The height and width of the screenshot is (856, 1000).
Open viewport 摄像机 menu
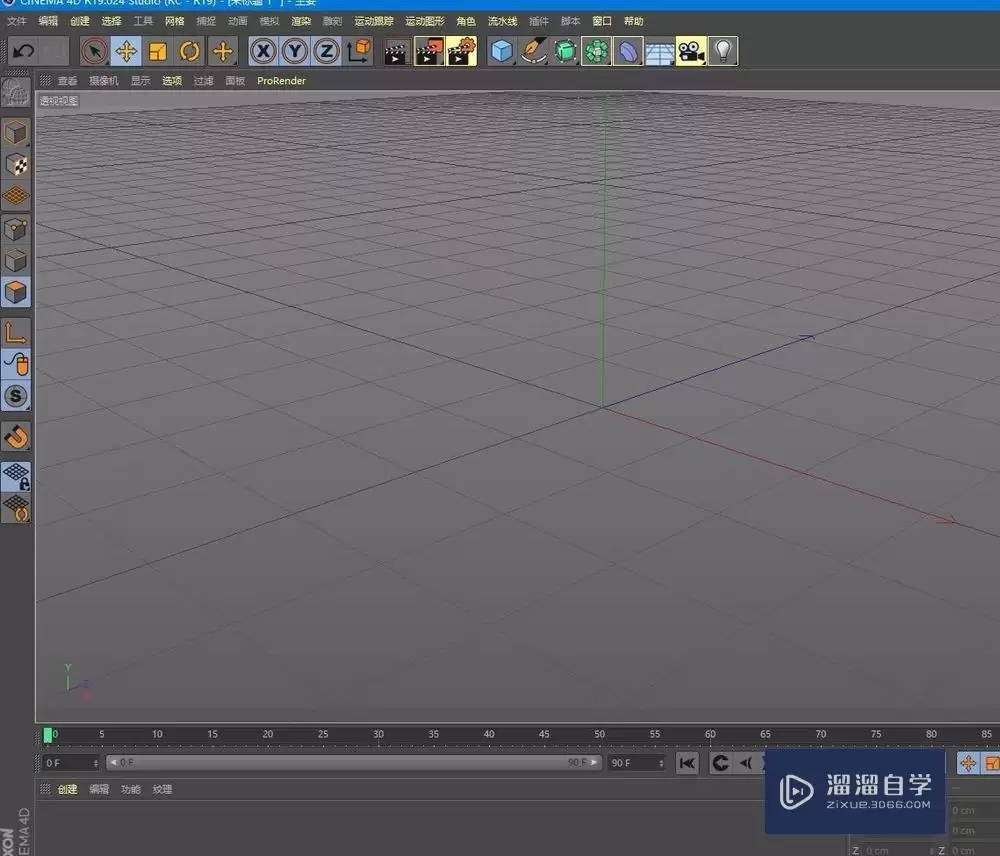coord(104,81)
